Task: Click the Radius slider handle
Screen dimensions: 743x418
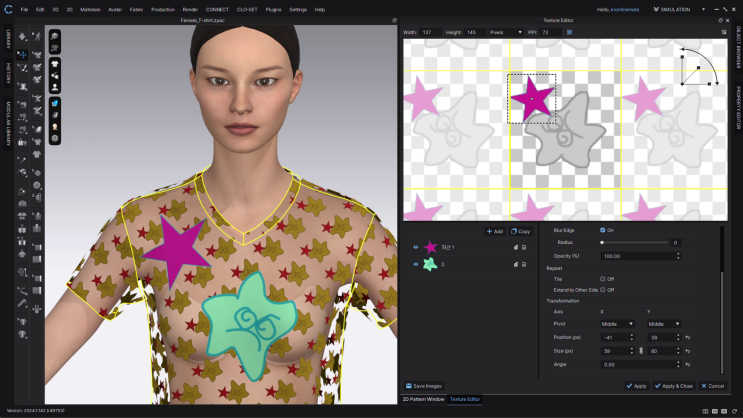Action: point(602,243)
